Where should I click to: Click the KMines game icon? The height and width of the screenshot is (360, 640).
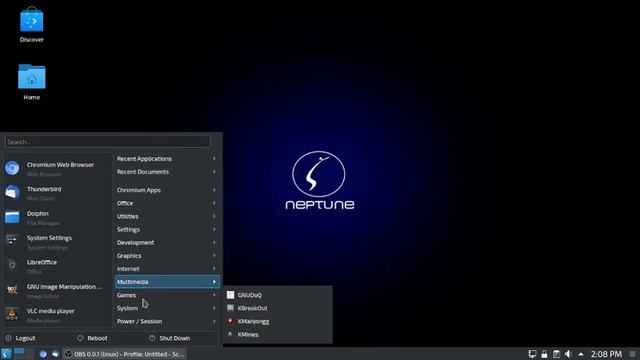tap(231, 334)
